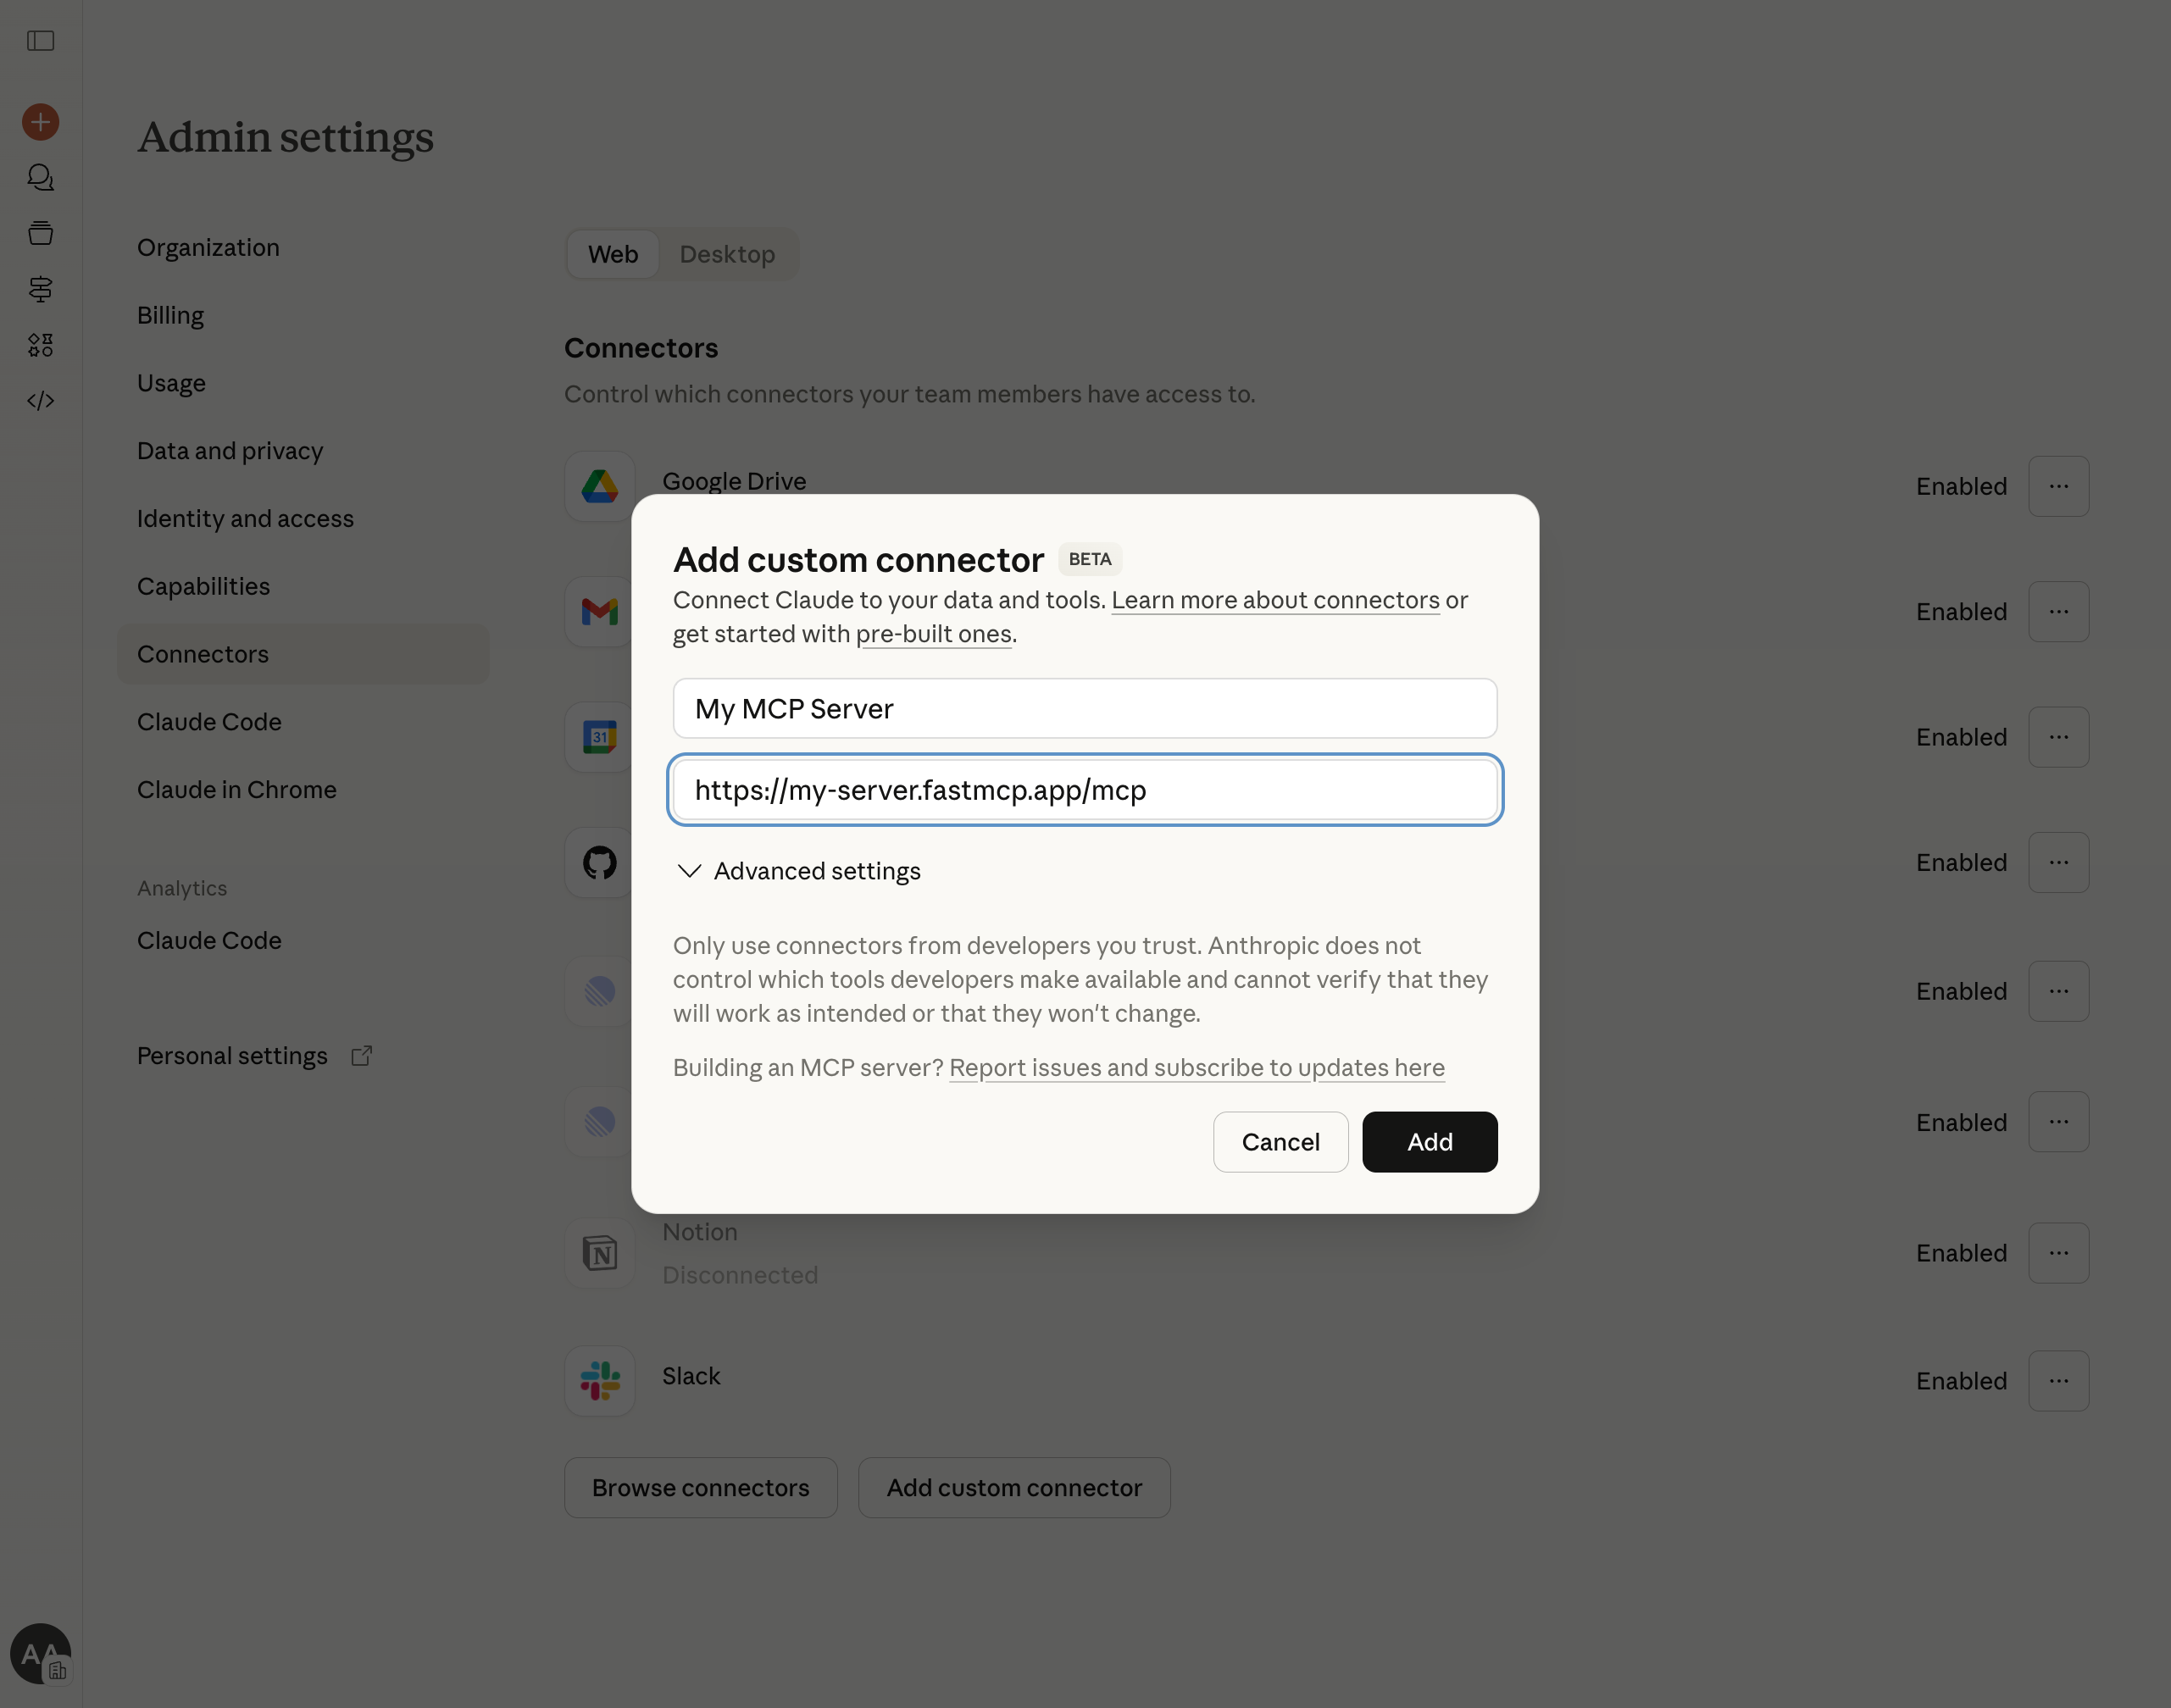
Task: Select Connectors in settings sidebar
Action: [x=303, y=654]
